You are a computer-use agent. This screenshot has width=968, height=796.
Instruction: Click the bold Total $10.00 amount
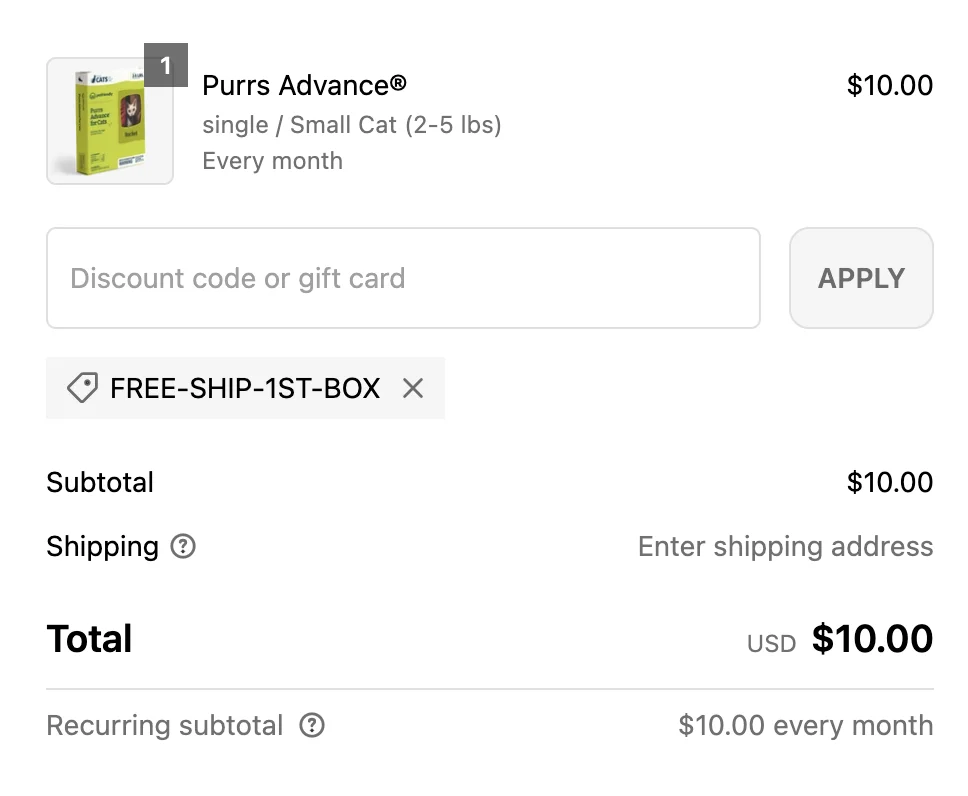(872, 639)
